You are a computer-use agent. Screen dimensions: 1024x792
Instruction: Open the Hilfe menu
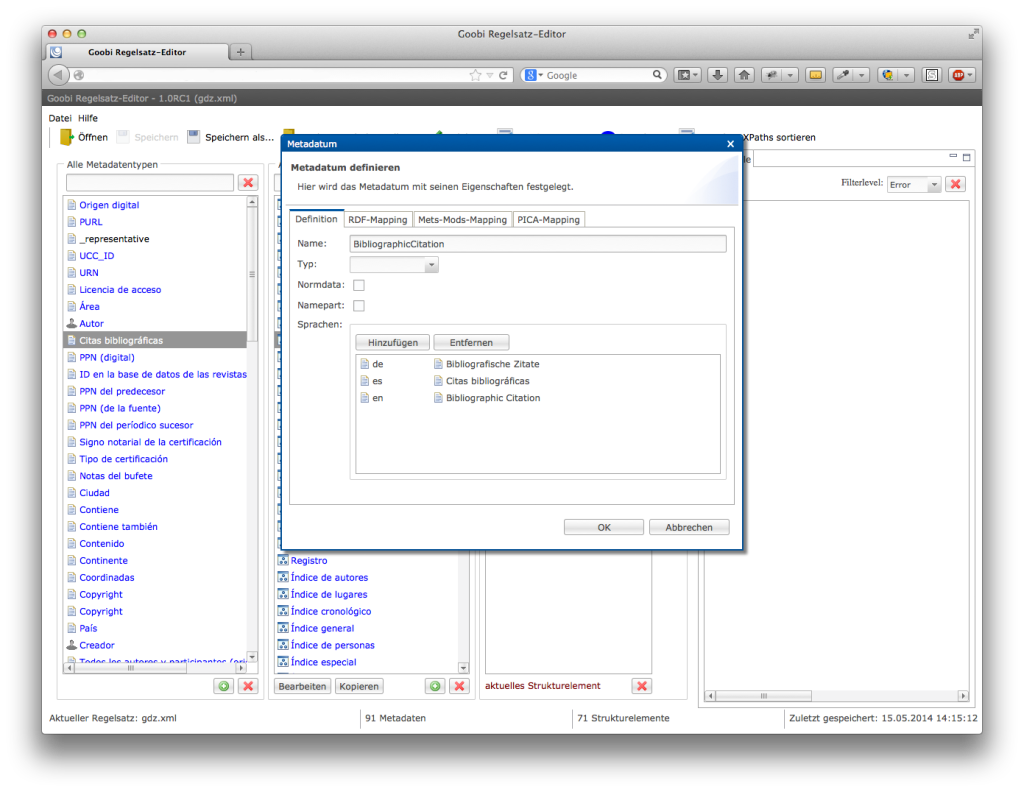coord(88,118)
